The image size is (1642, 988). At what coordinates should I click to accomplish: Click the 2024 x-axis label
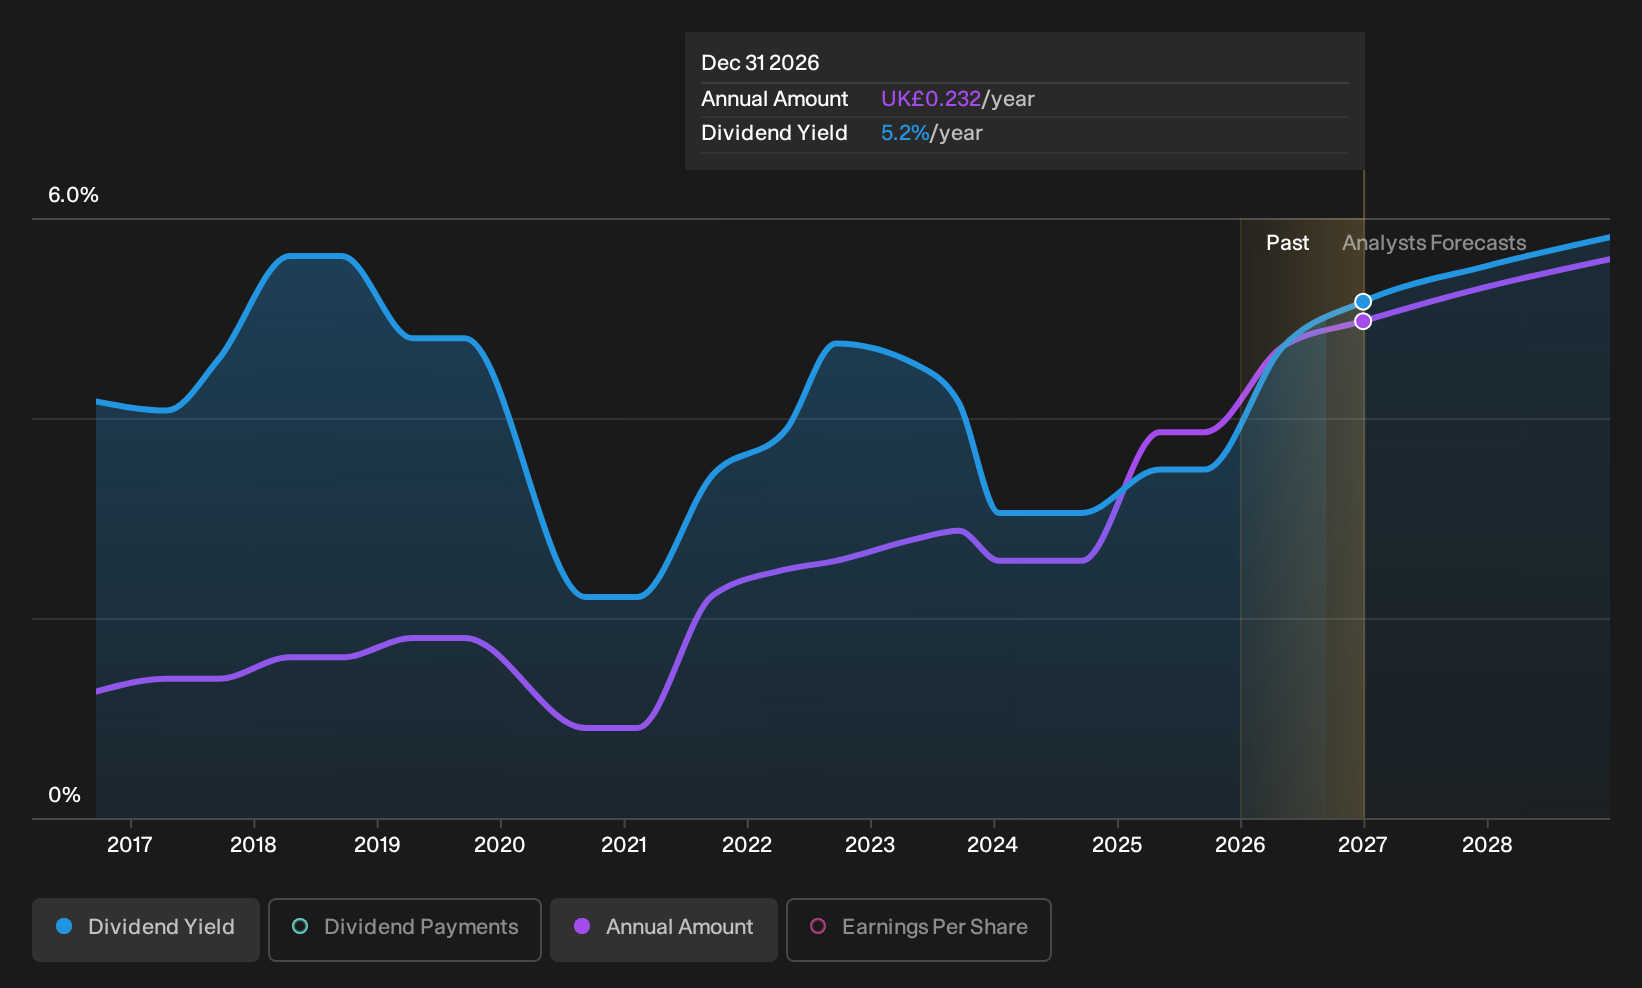993,845
